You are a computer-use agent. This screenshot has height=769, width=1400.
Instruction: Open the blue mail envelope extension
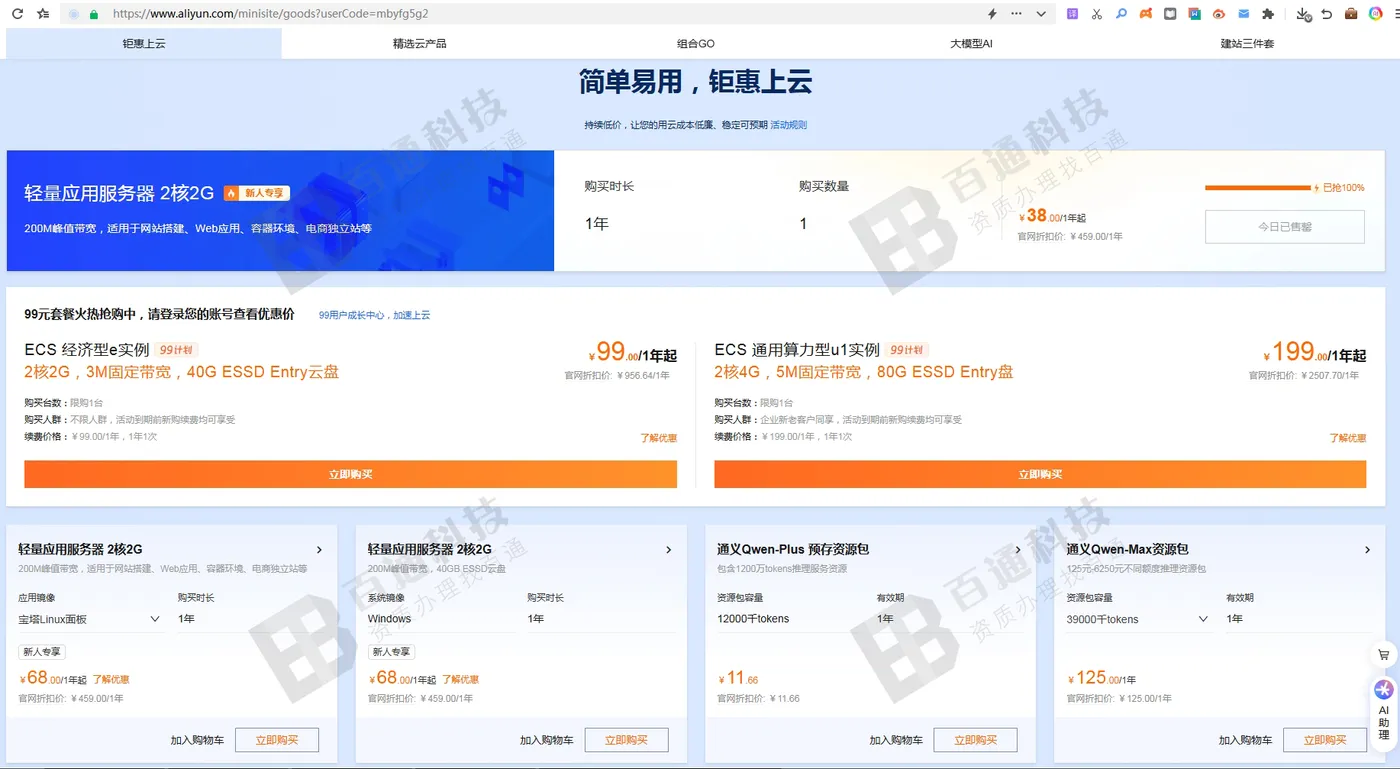point(1243,14)
